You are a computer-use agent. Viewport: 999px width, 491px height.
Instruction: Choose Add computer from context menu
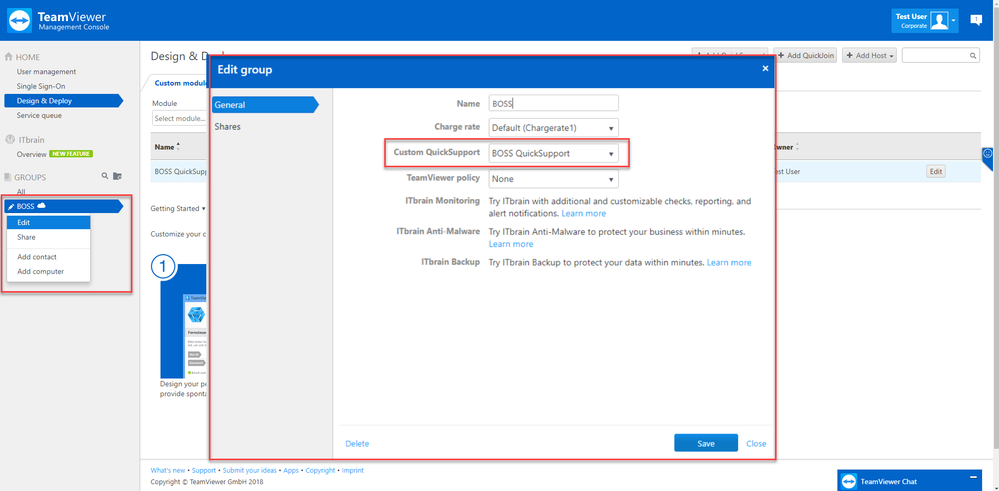48,271
